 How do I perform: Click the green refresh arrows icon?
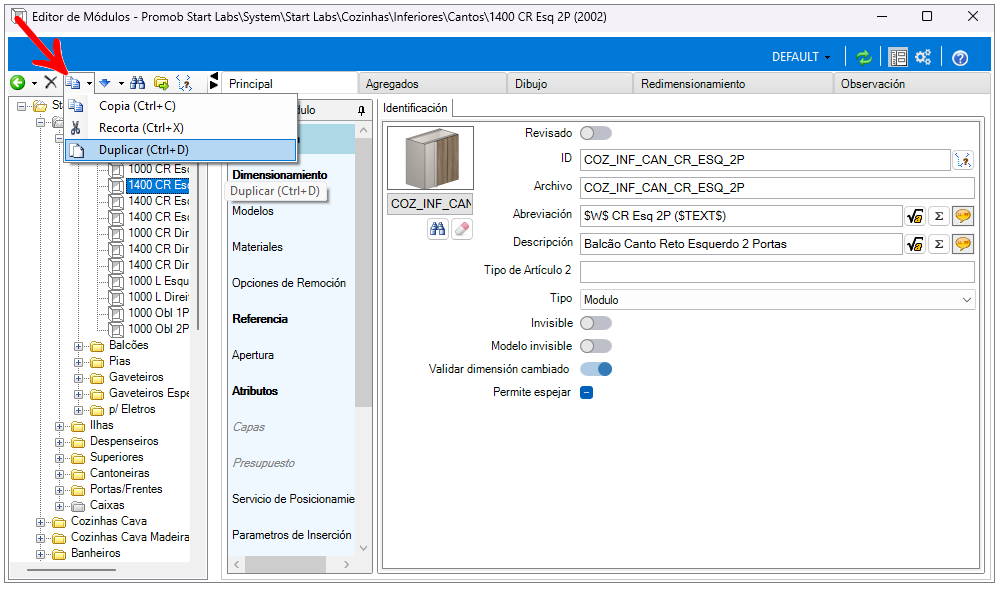pos(864,57)
